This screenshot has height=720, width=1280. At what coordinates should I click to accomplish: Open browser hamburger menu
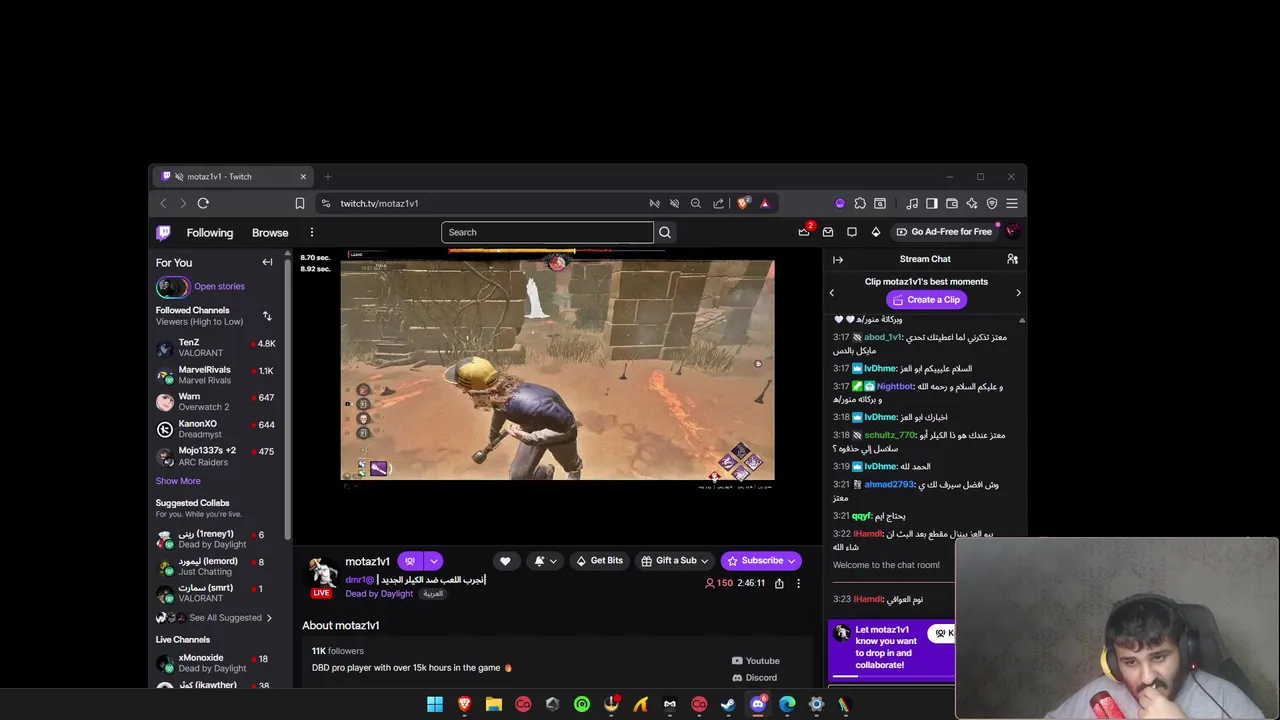pyautogui.click(x=1012, y=203)
